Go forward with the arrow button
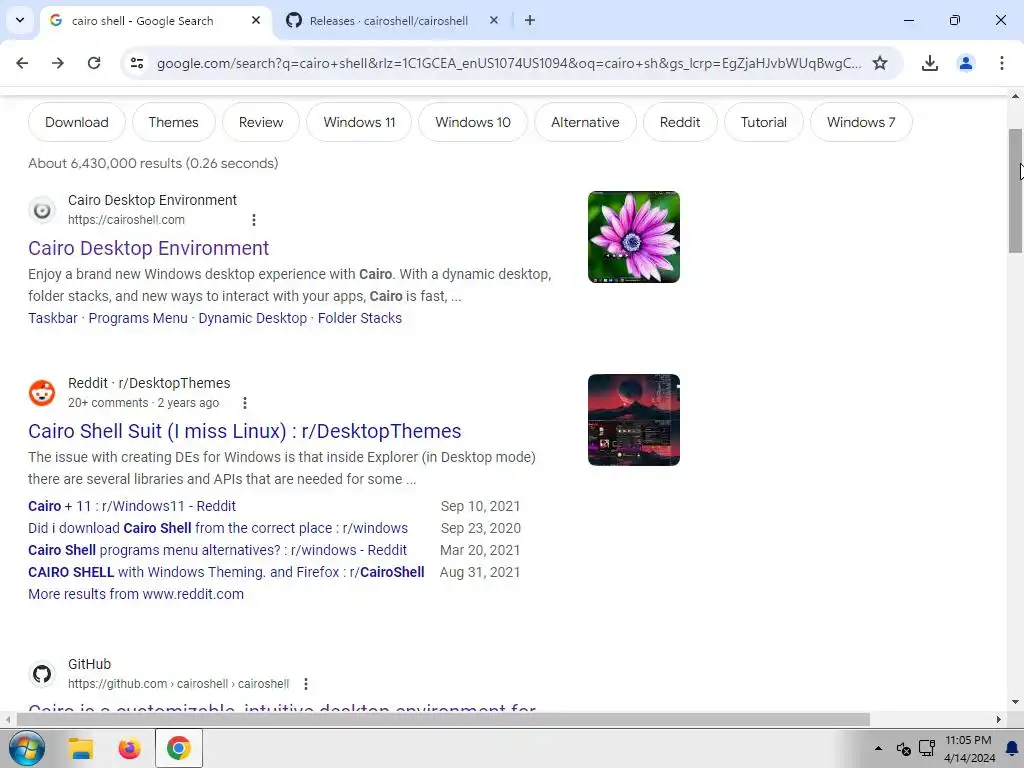The image size is (1024, 768). [58, 63]
